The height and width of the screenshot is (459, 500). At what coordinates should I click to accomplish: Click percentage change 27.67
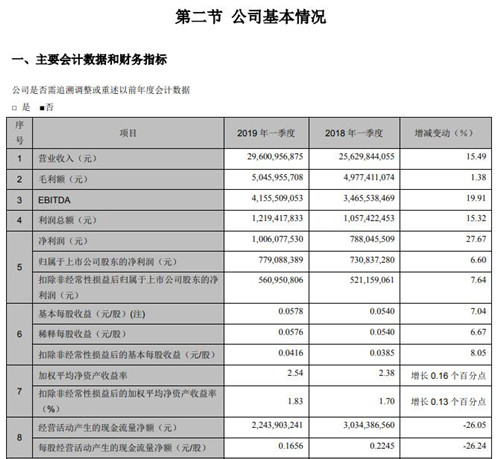(476, 239)
